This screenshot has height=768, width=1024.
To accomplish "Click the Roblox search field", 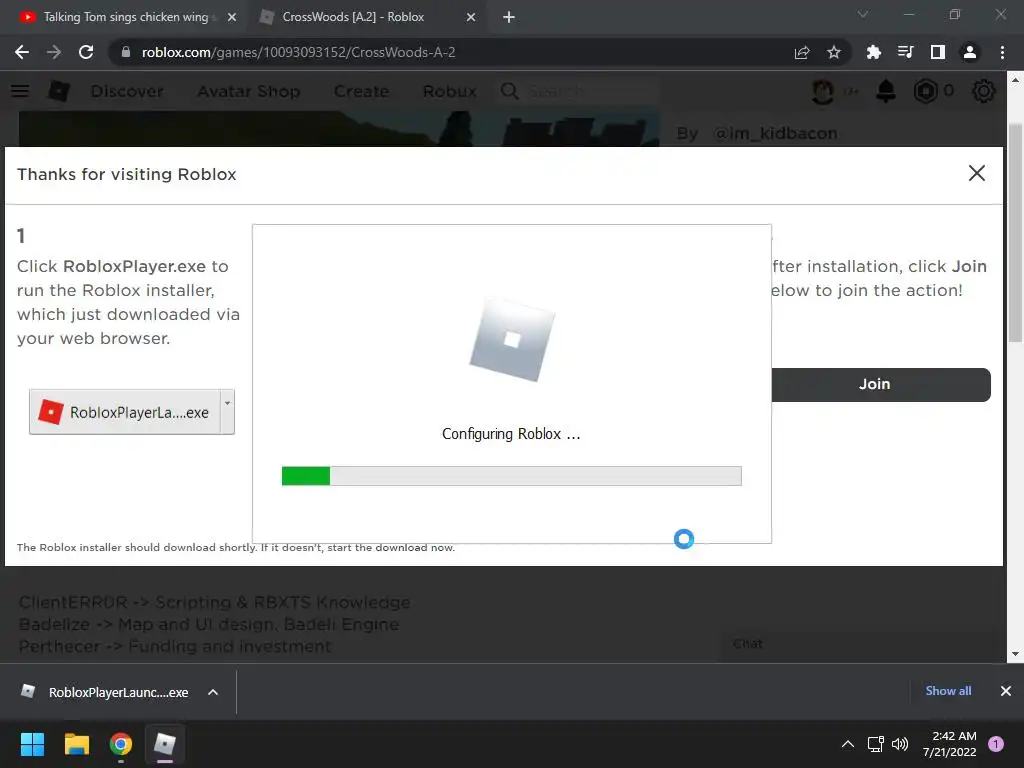I will click(578, 91).
